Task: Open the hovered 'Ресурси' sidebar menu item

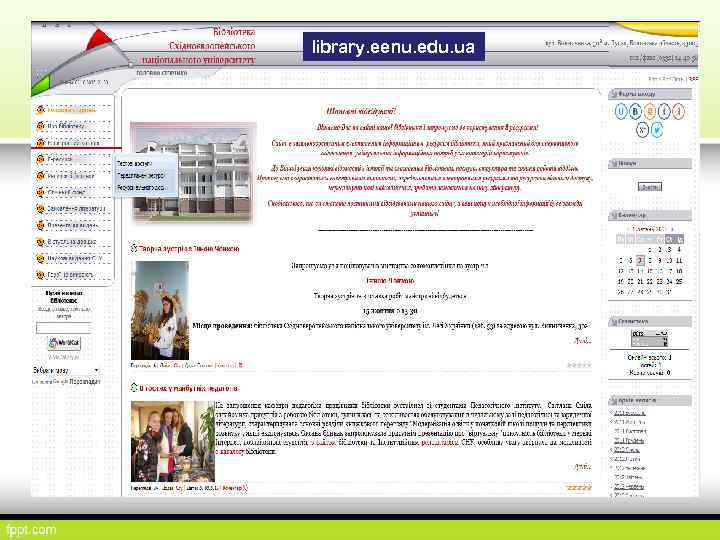Action: [x=60, y=159]
